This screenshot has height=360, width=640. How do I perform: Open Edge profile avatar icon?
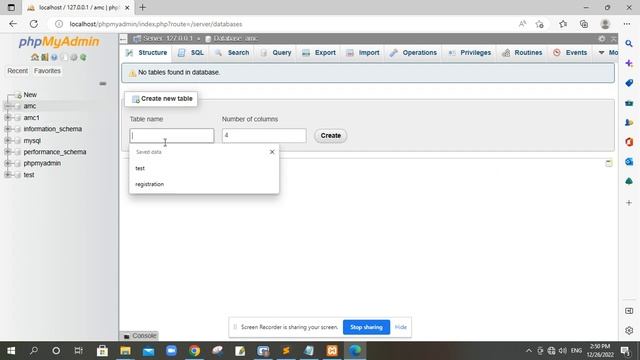pyautogui.click(x=605, y=24)
